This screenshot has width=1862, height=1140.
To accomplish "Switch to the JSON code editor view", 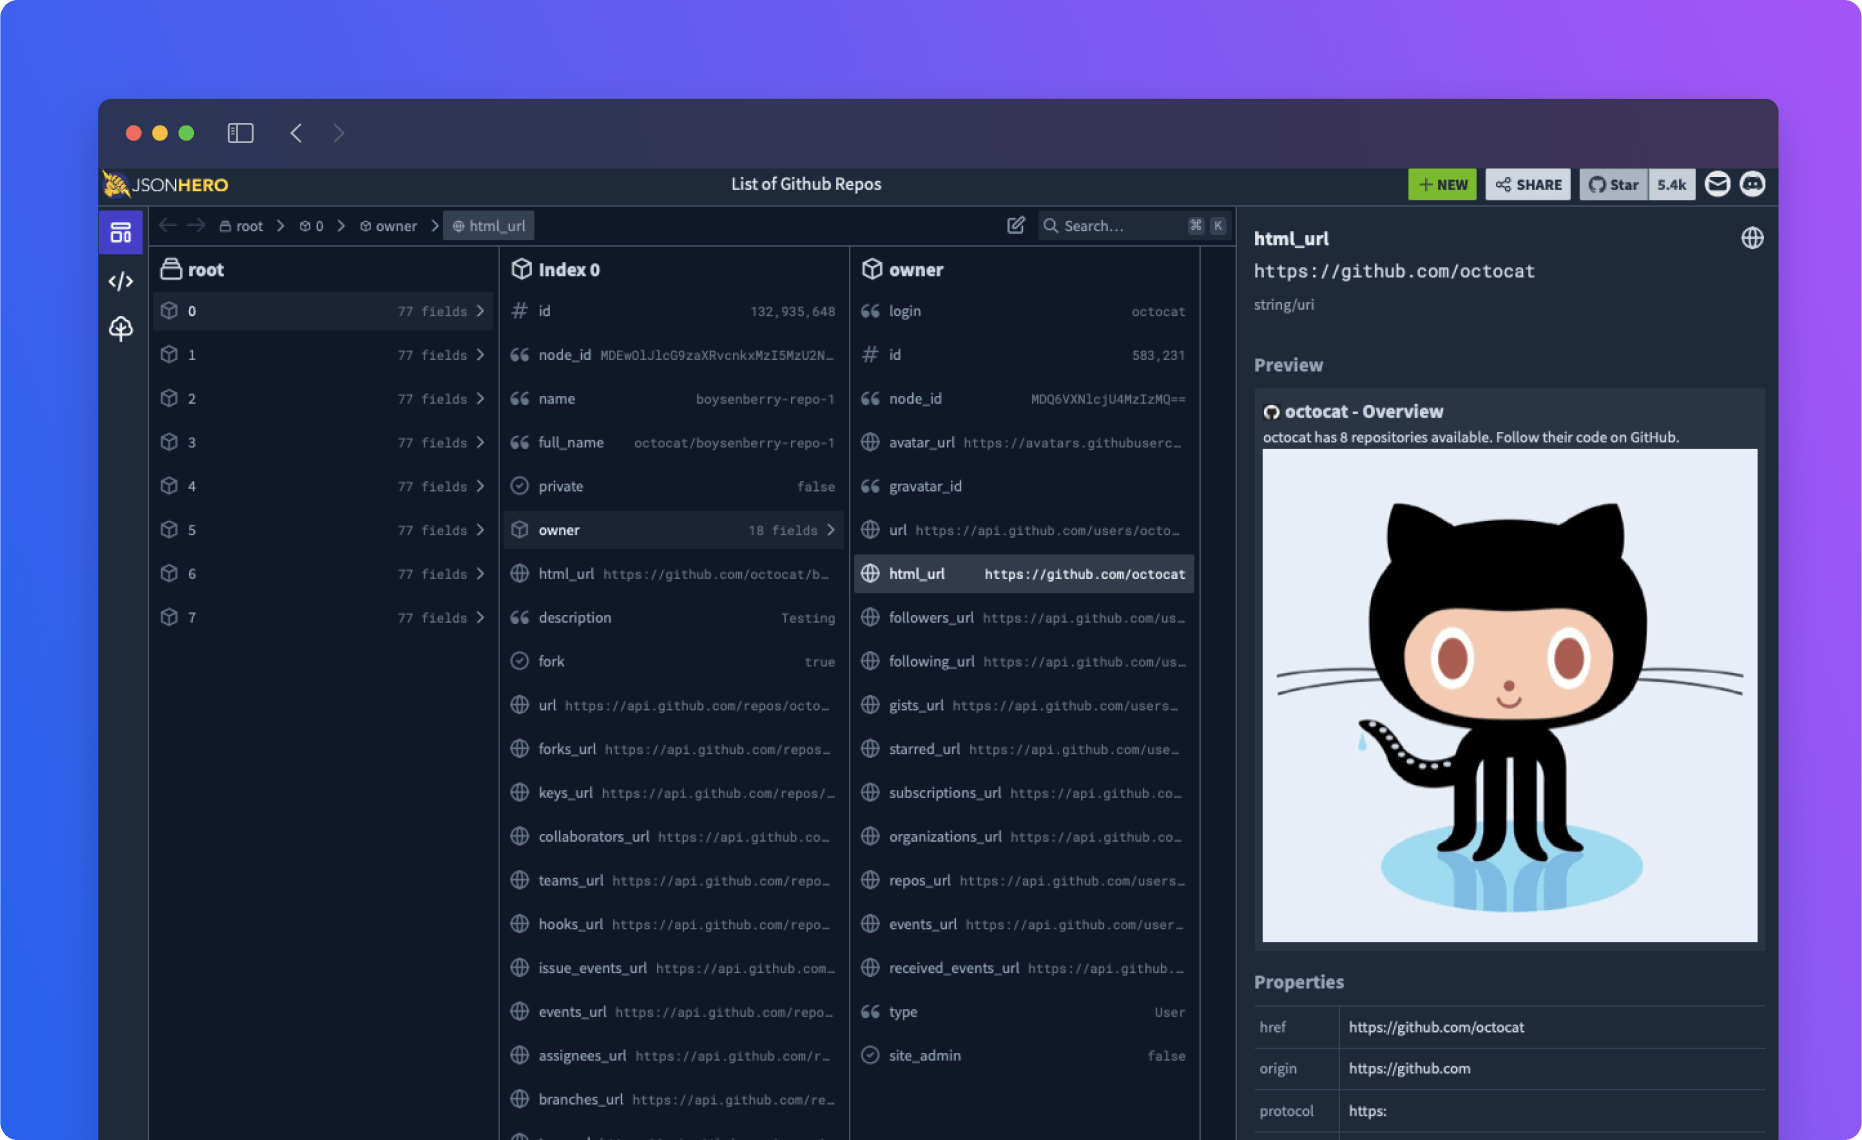I will (x=121, y=281).
